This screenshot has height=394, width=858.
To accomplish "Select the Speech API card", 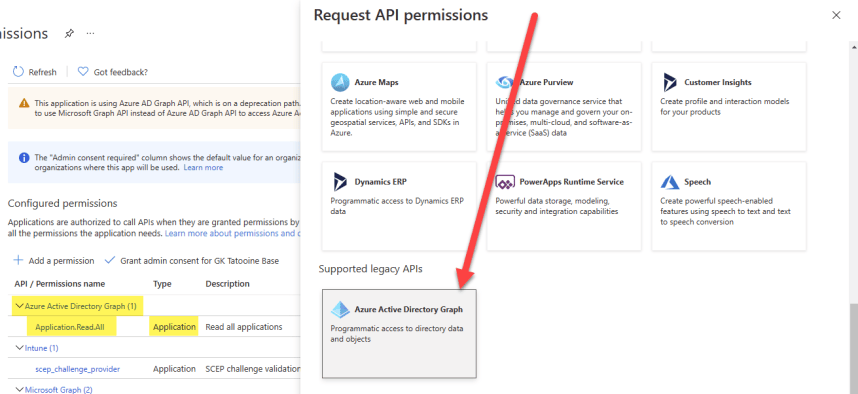I will coord(729,206).
